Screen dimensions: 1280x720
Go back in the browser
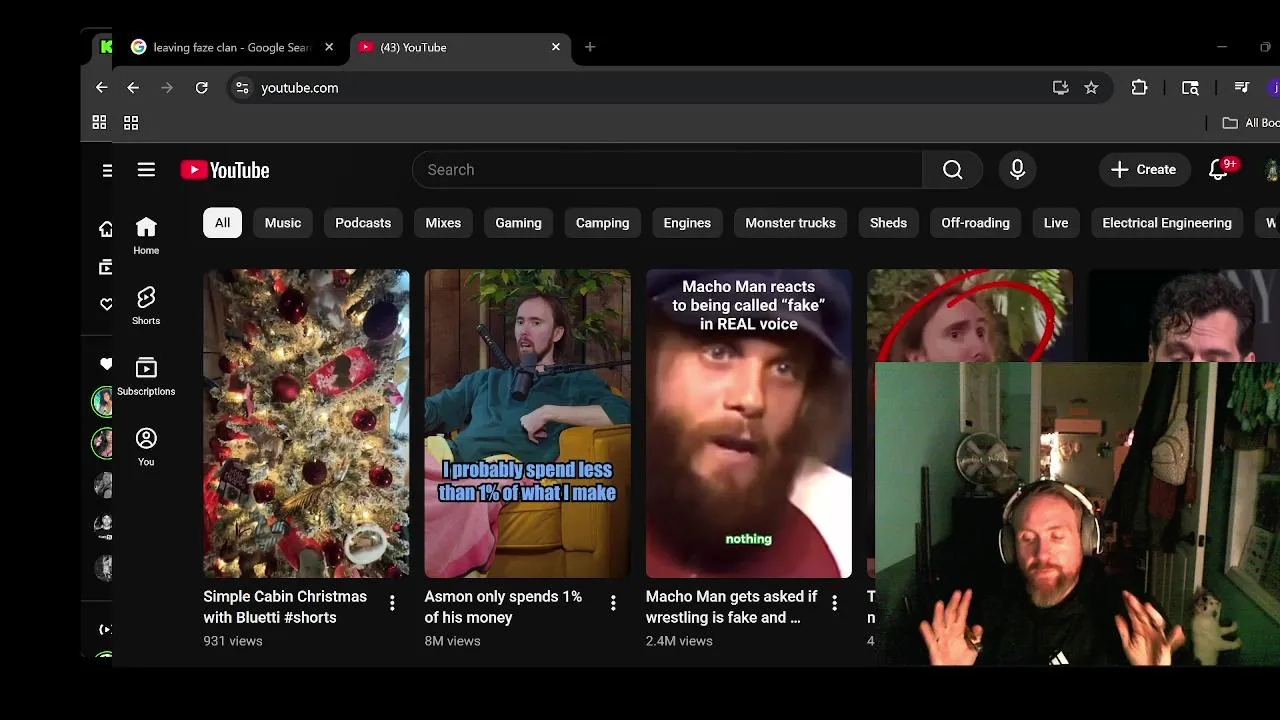pyautogui.click(x=133, y=88)
